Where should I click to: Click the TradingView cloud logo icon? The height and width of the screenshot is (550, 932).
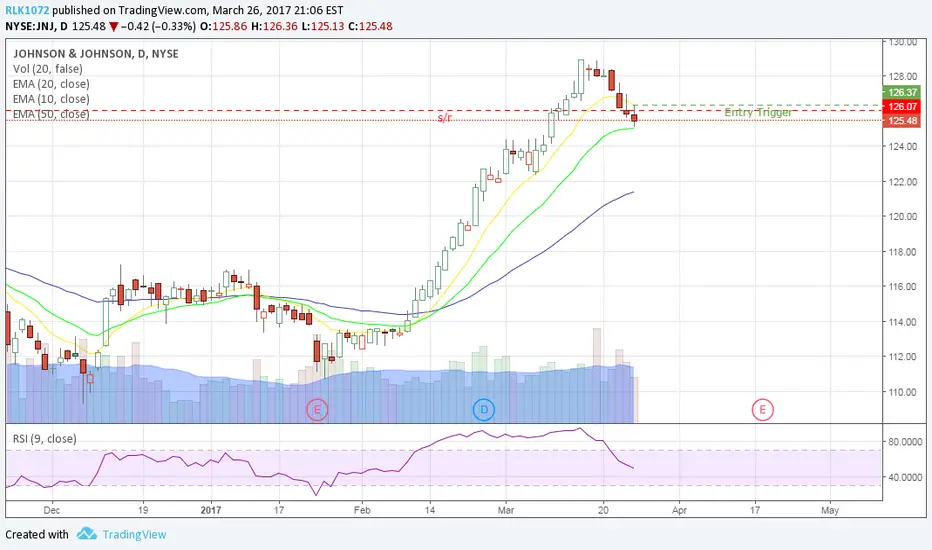point(87,533)
